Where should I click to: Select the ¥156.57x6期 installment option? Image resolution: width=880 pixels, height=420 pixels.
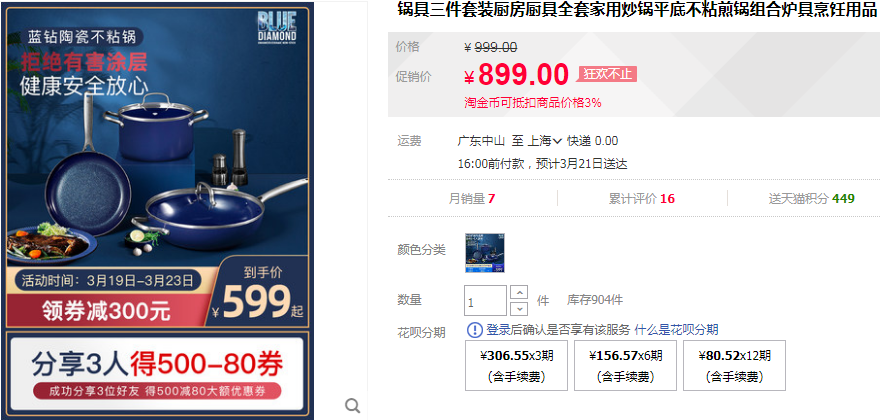(625, 366)
